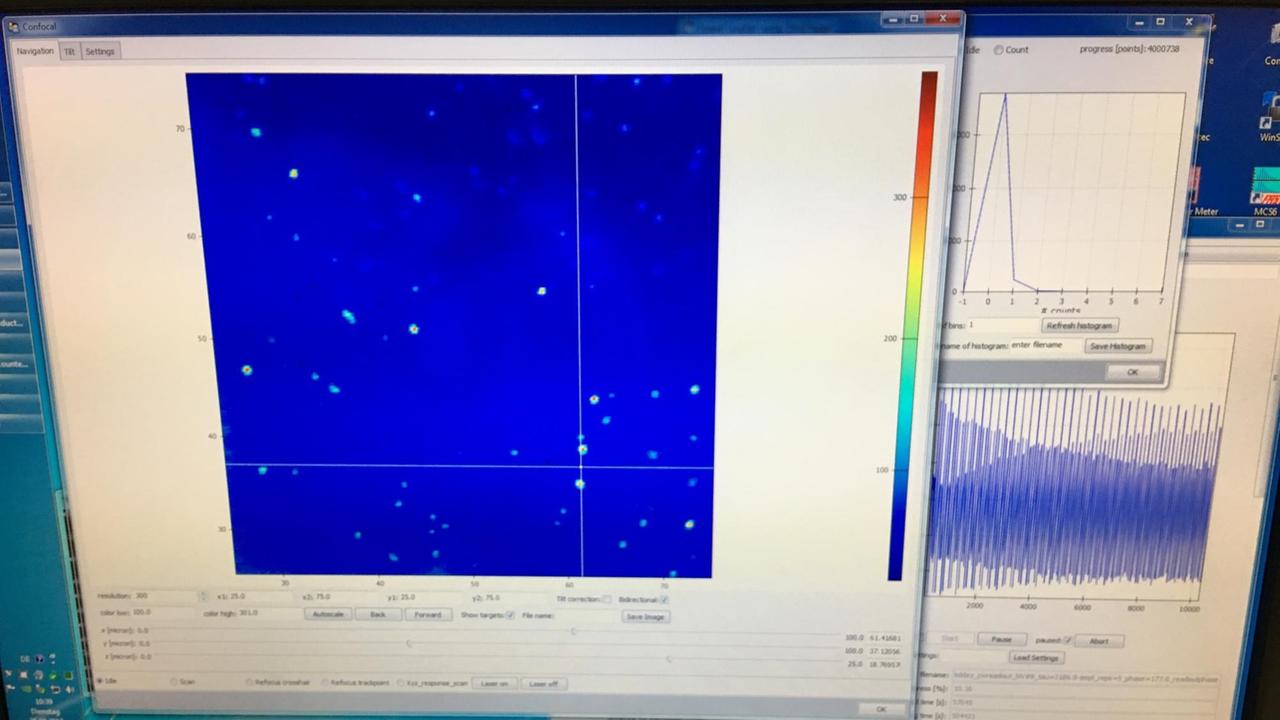Click Refresh histogram button
The image size is (1280, 720).
pos(1080,325)
